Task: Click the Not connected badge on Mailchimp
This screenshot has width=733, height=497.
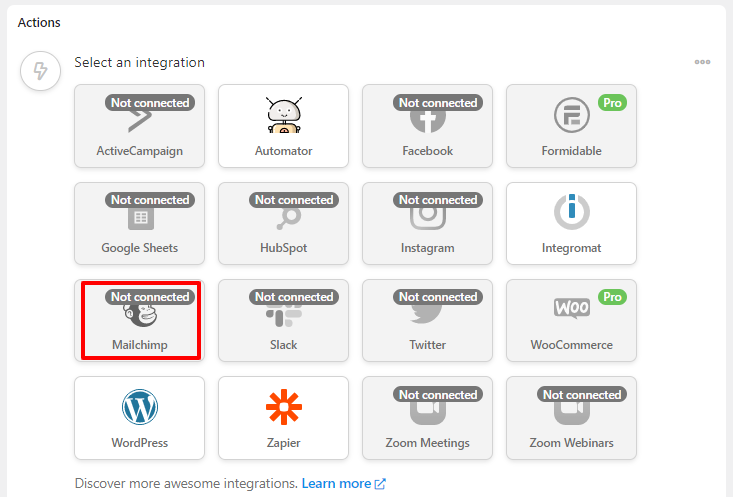Action: (150, 296)
